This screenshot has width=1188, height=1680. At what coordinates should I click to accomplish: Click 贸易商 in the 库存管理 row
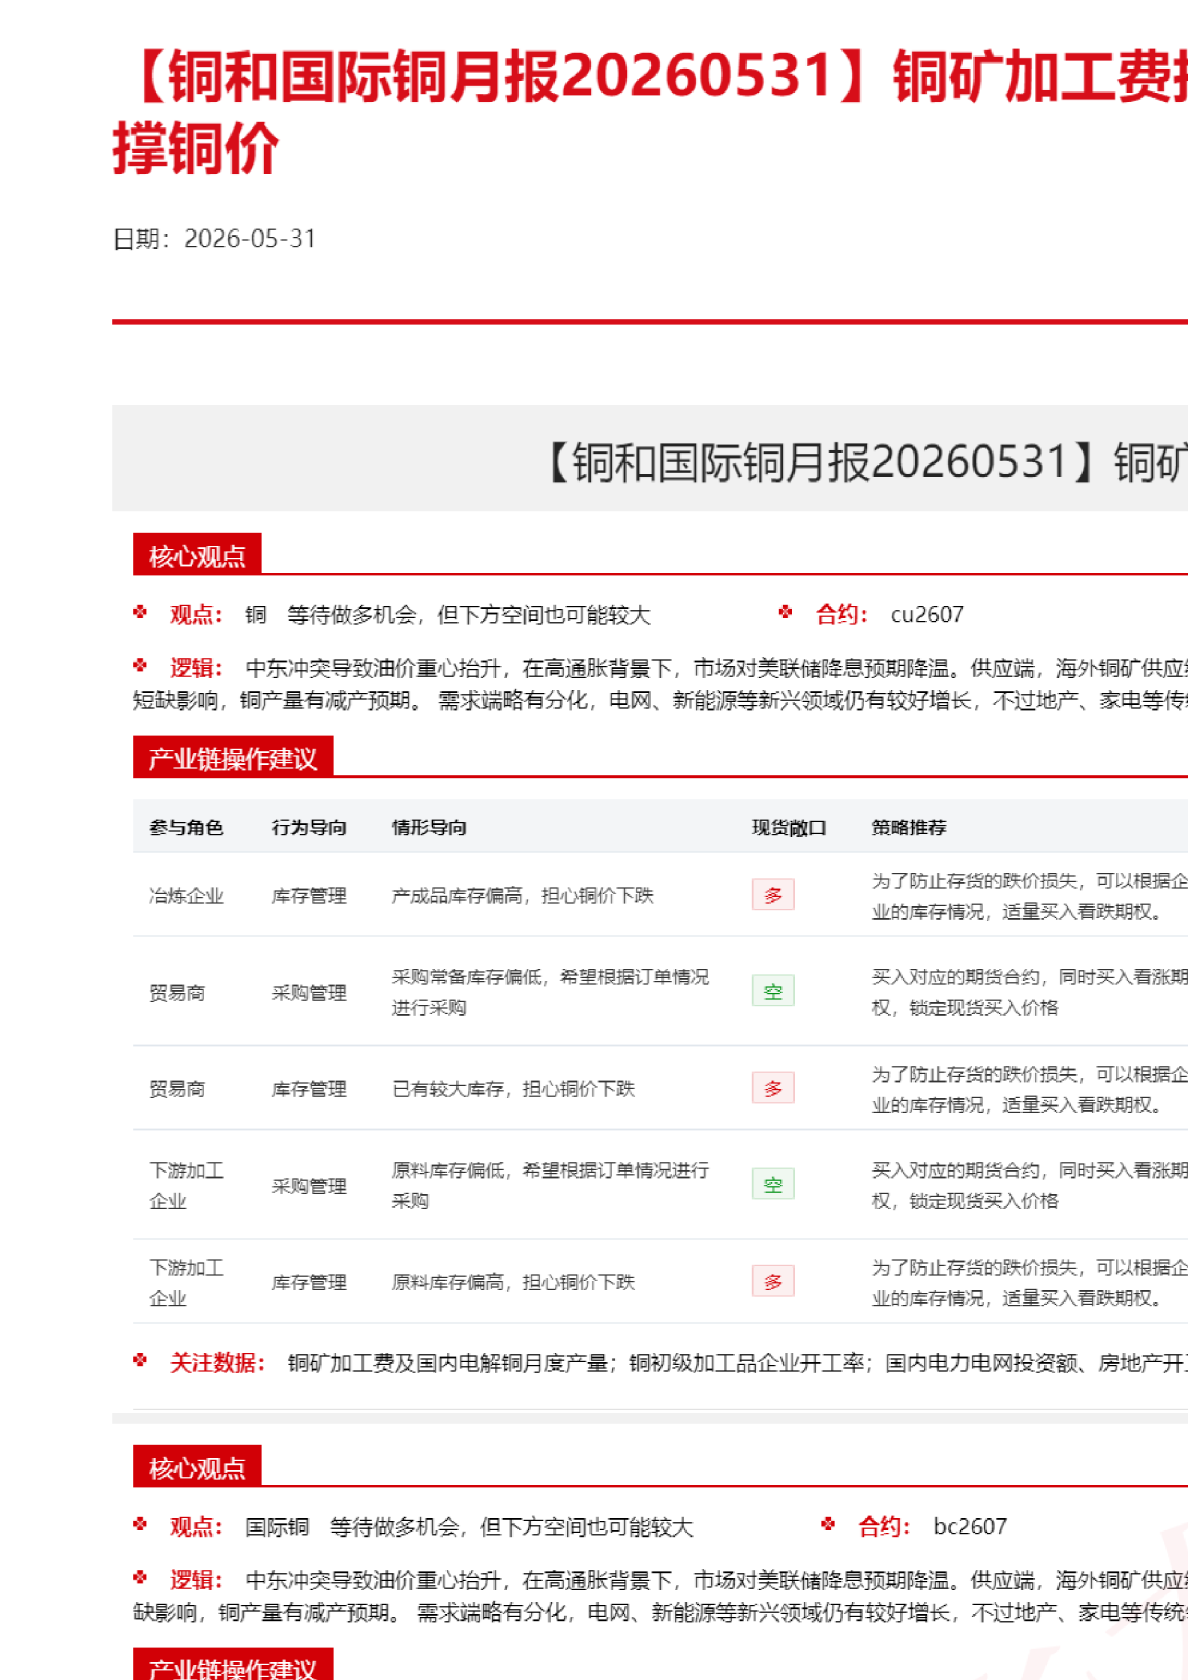(x=177, y=1089)
